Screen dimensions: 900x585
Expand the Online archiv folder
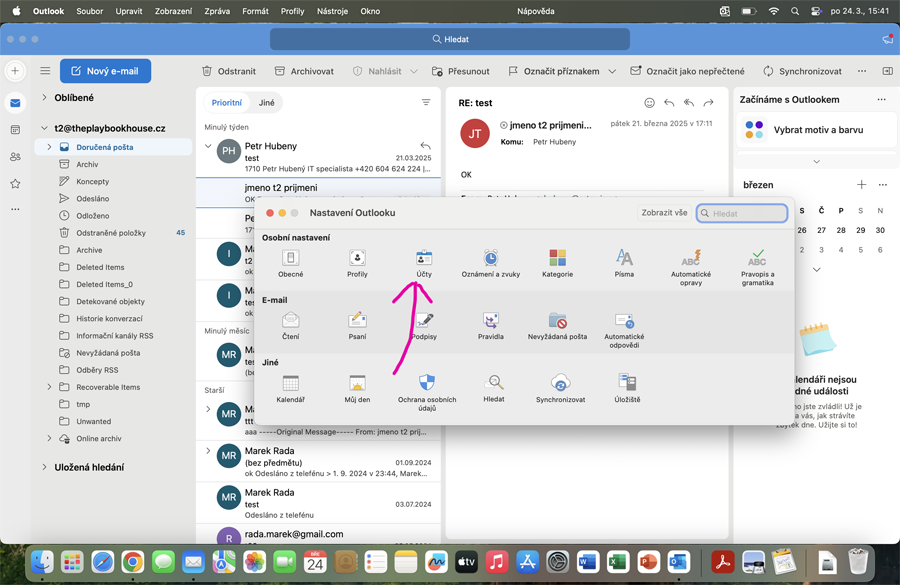(49, 438)
